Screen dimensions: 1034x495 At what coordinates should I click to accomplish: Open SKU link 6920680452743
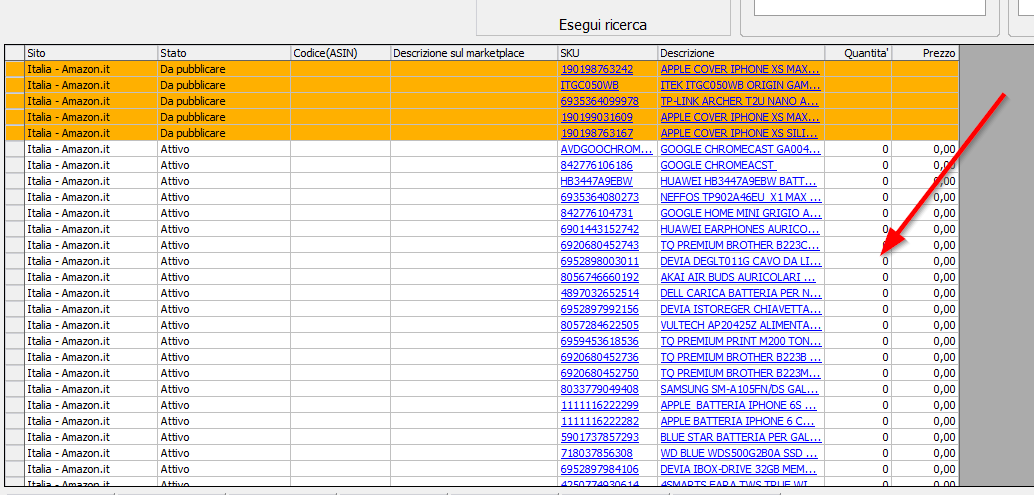coord(599,245)
